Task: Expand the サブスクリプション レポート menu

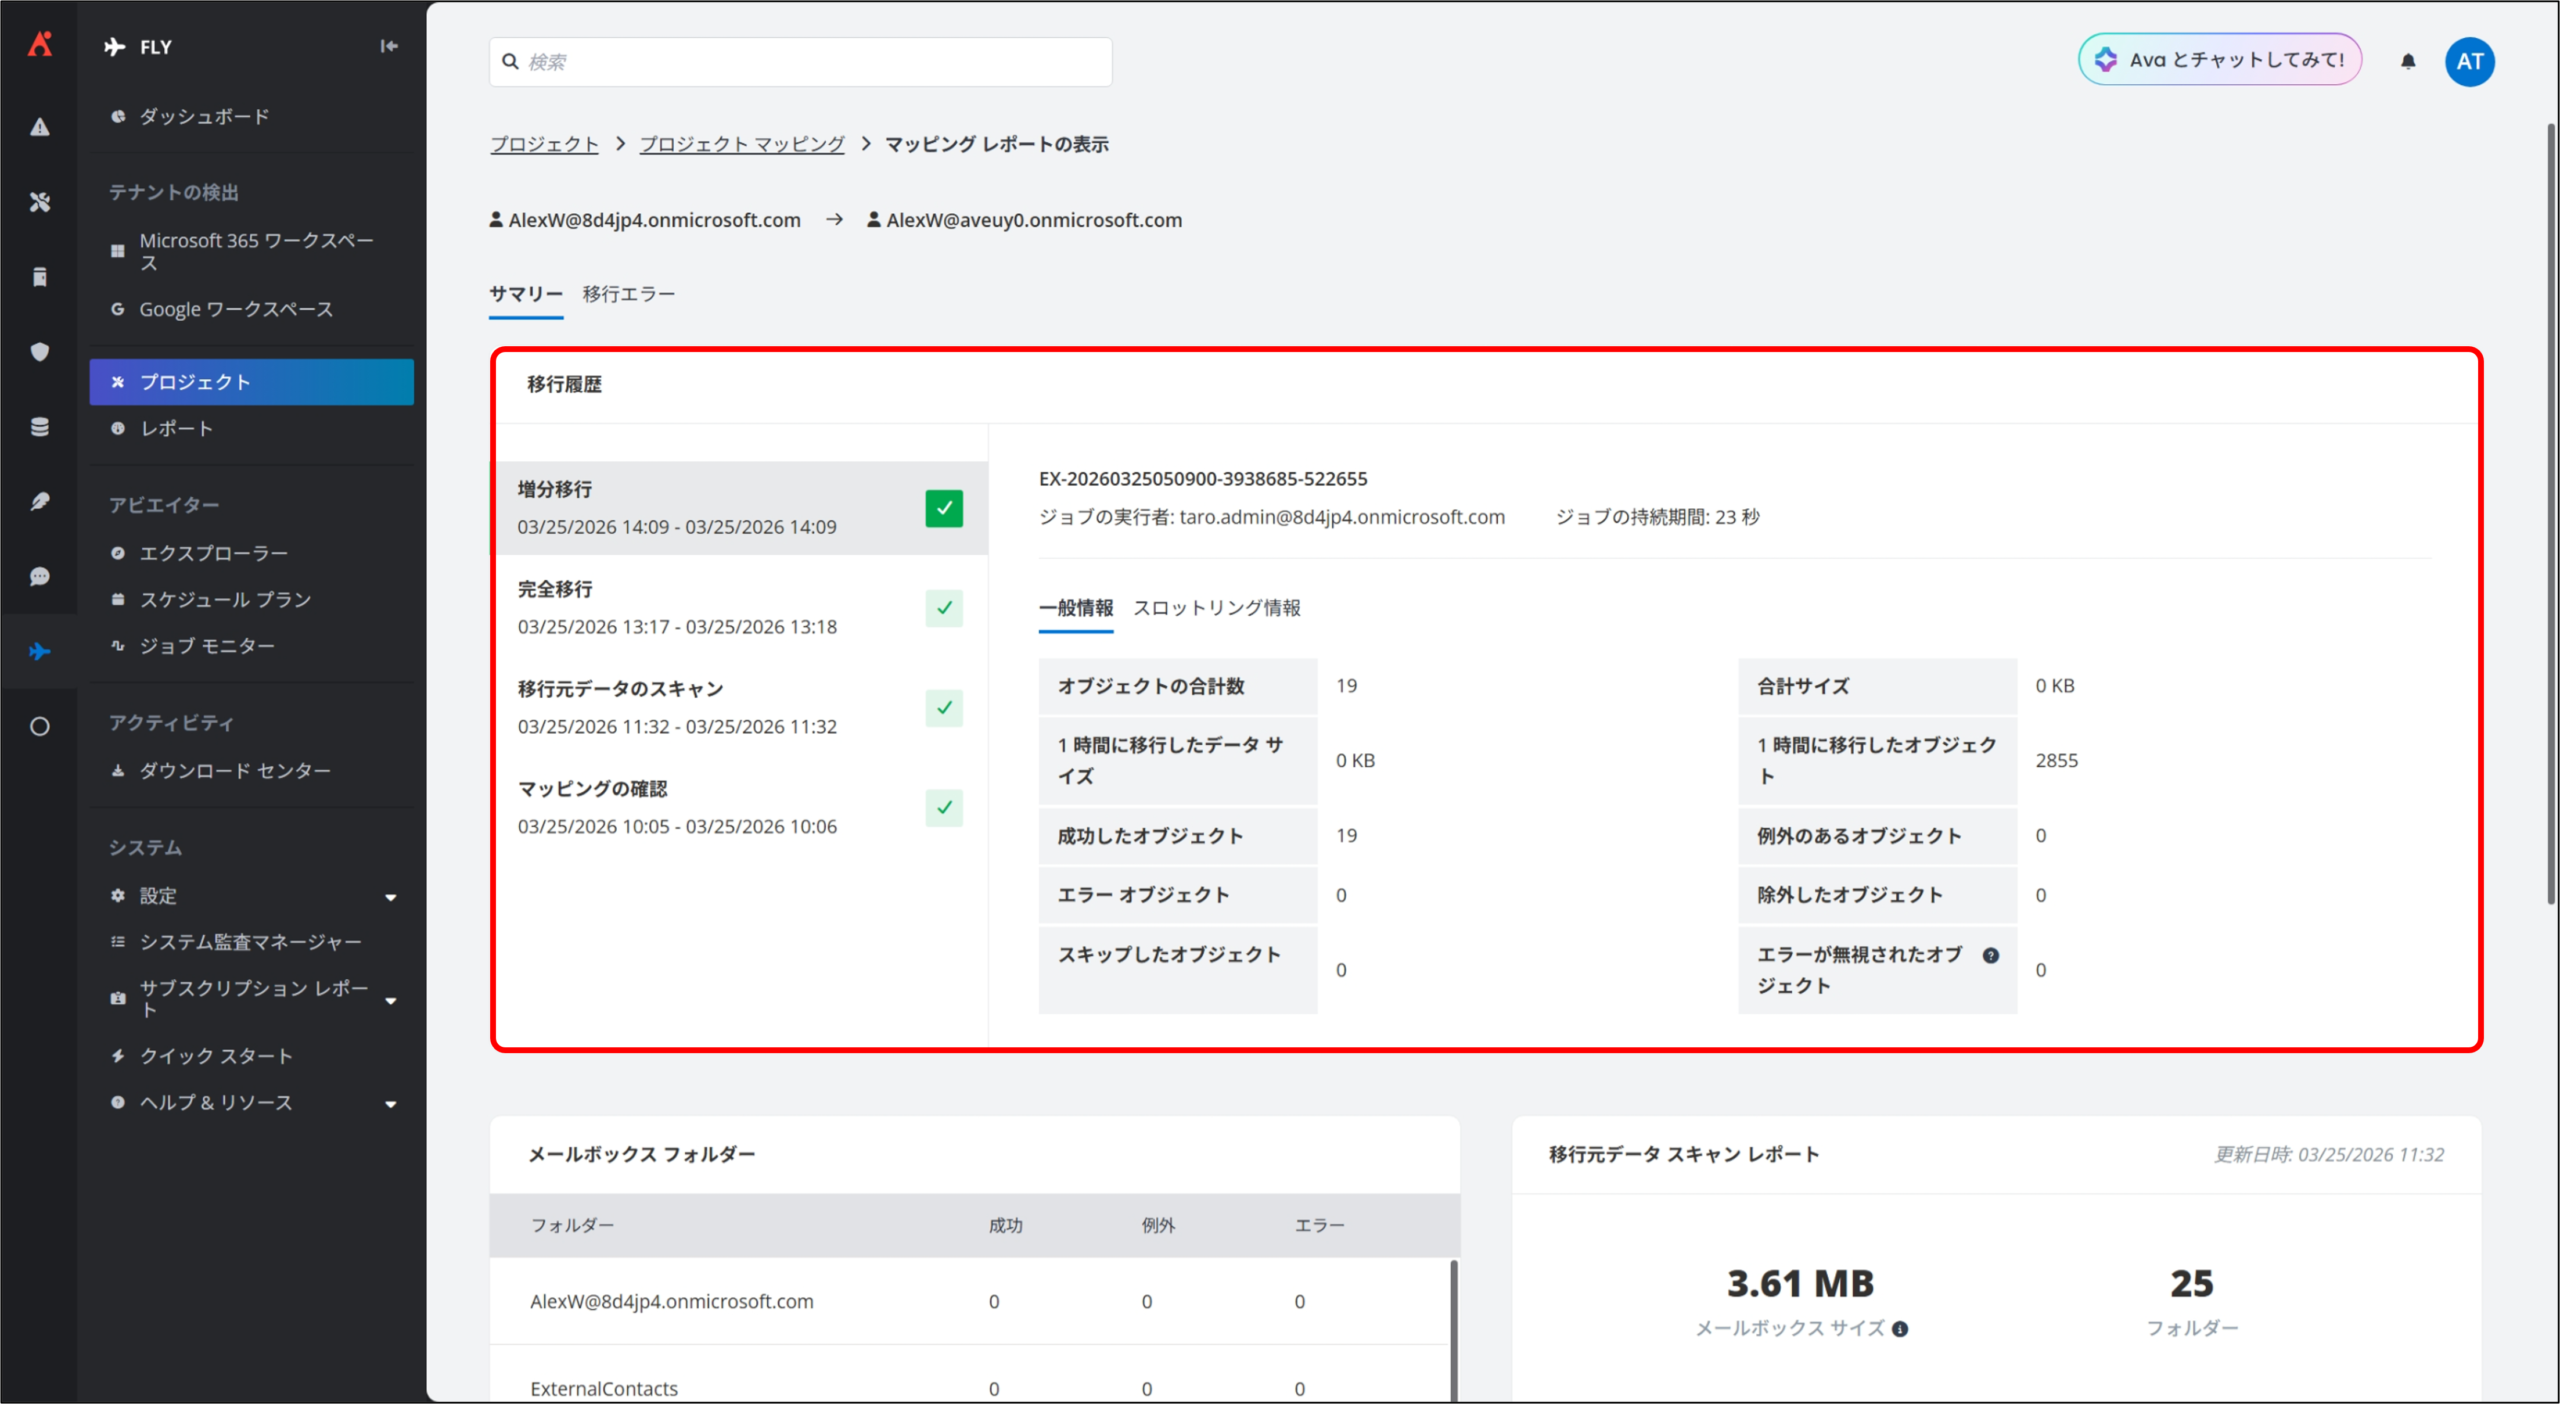Action: coord(391,1000)
